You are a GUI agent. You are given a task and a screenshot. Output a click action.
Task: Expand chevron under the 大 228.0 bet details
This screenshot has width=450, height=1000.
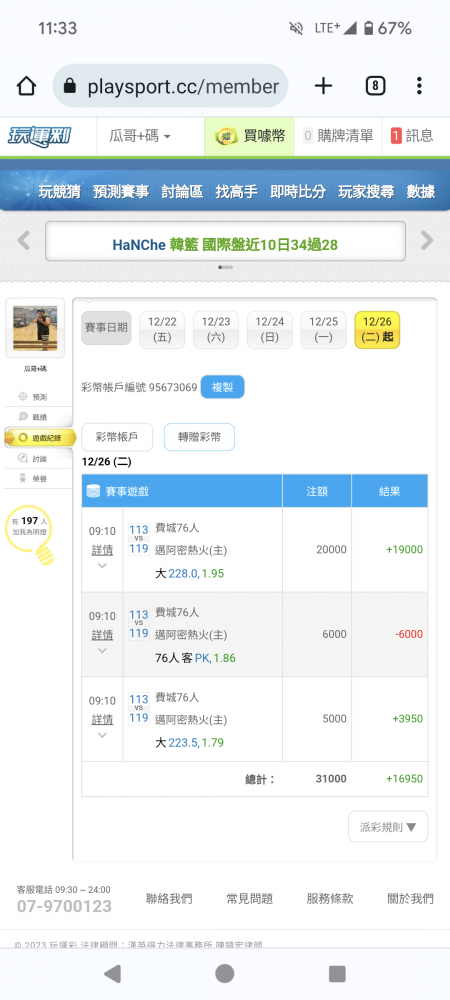tap(102, 566)
